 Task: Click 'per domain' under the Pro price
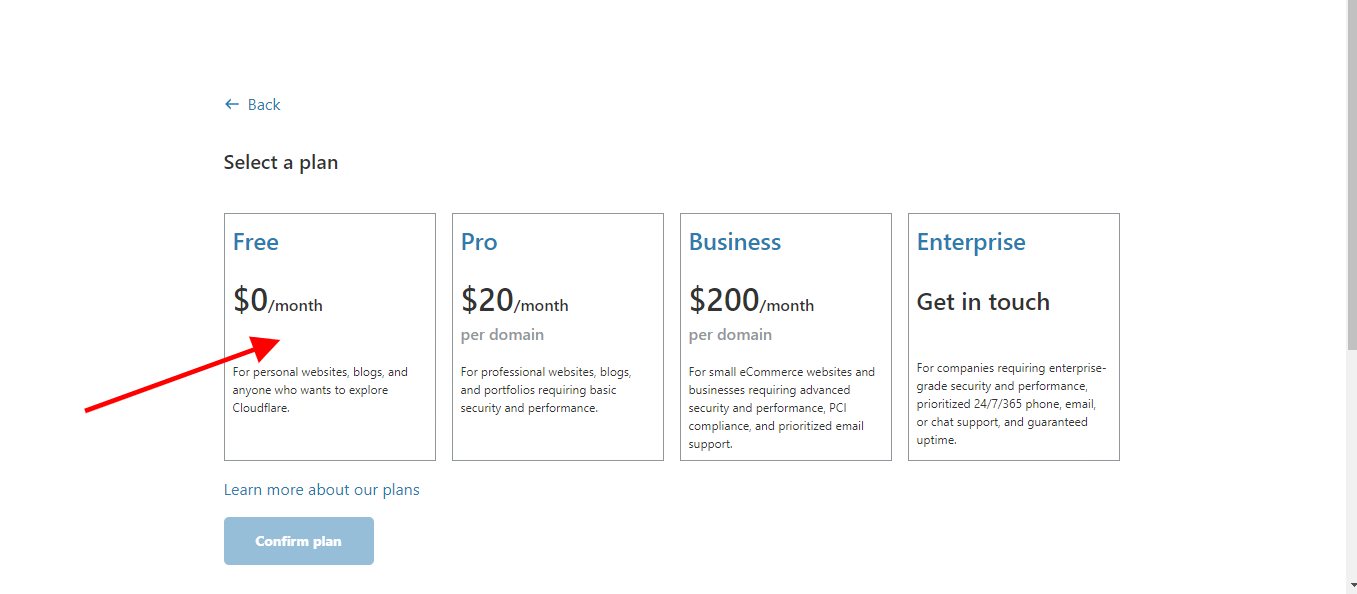click(x=502, y=334)
